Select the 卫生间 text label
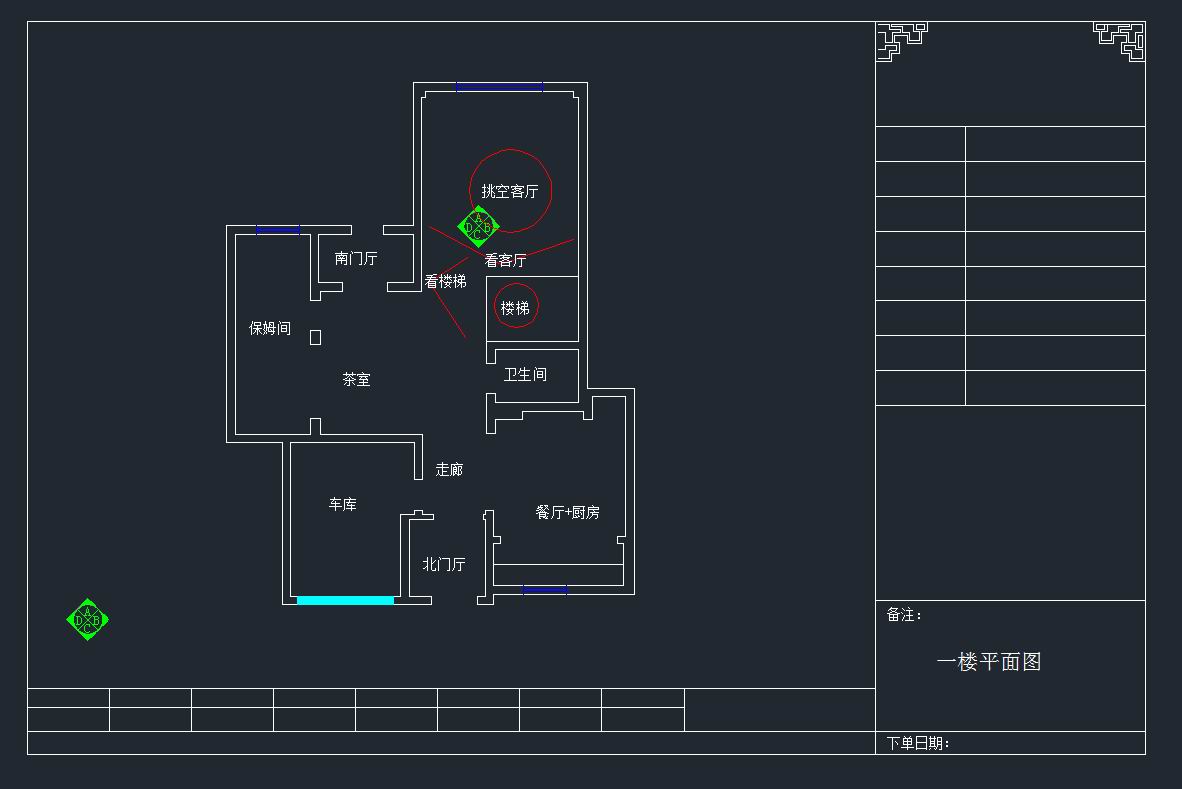 point(525,375)
